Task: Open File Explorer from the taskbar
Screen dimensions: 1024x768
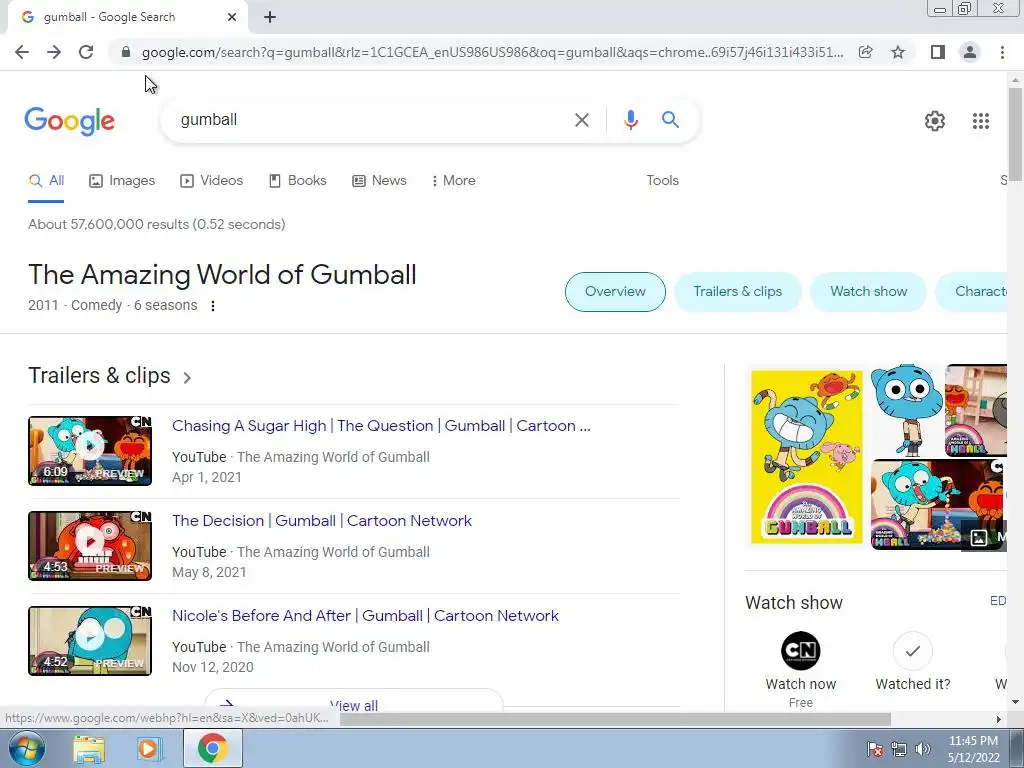Action: [89, 748]
